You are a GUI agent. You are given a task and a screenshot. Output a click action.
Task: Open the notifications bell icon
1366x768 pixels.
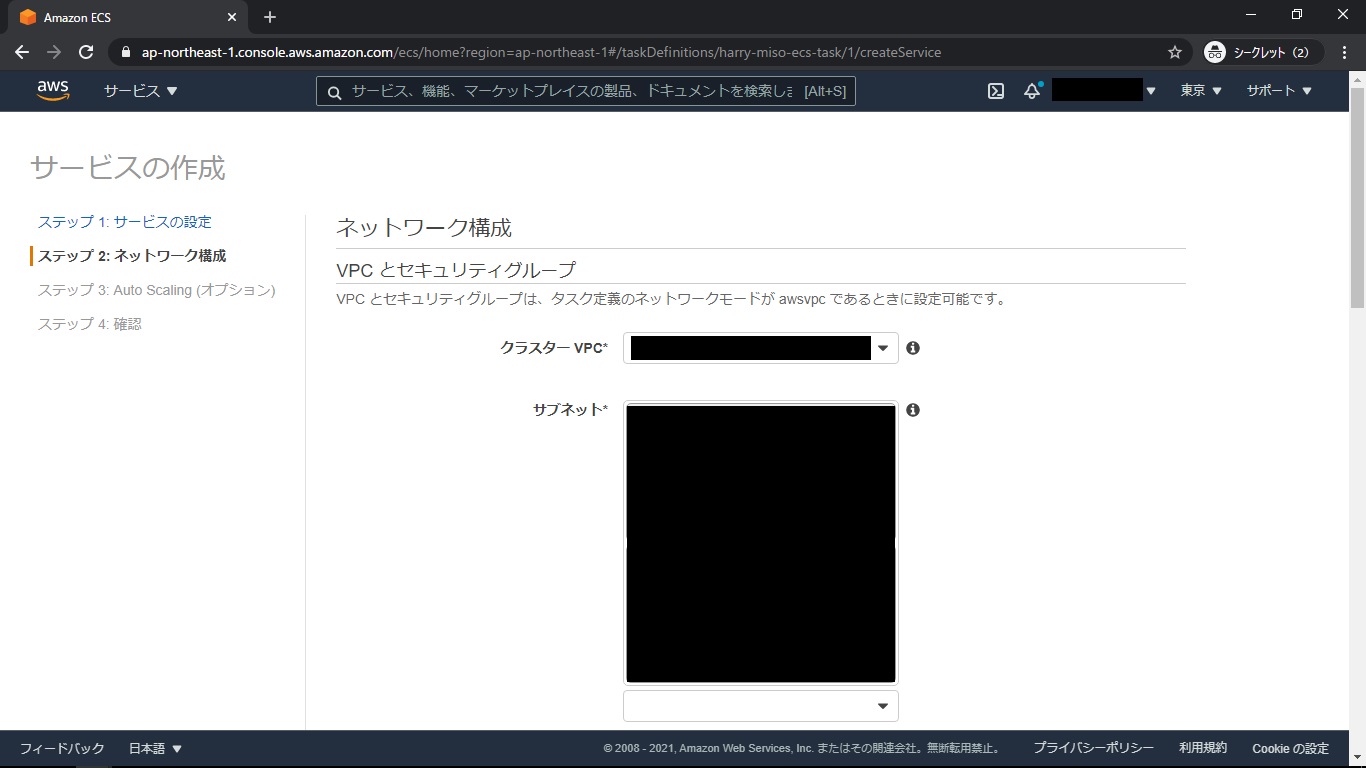point(1032,91)
